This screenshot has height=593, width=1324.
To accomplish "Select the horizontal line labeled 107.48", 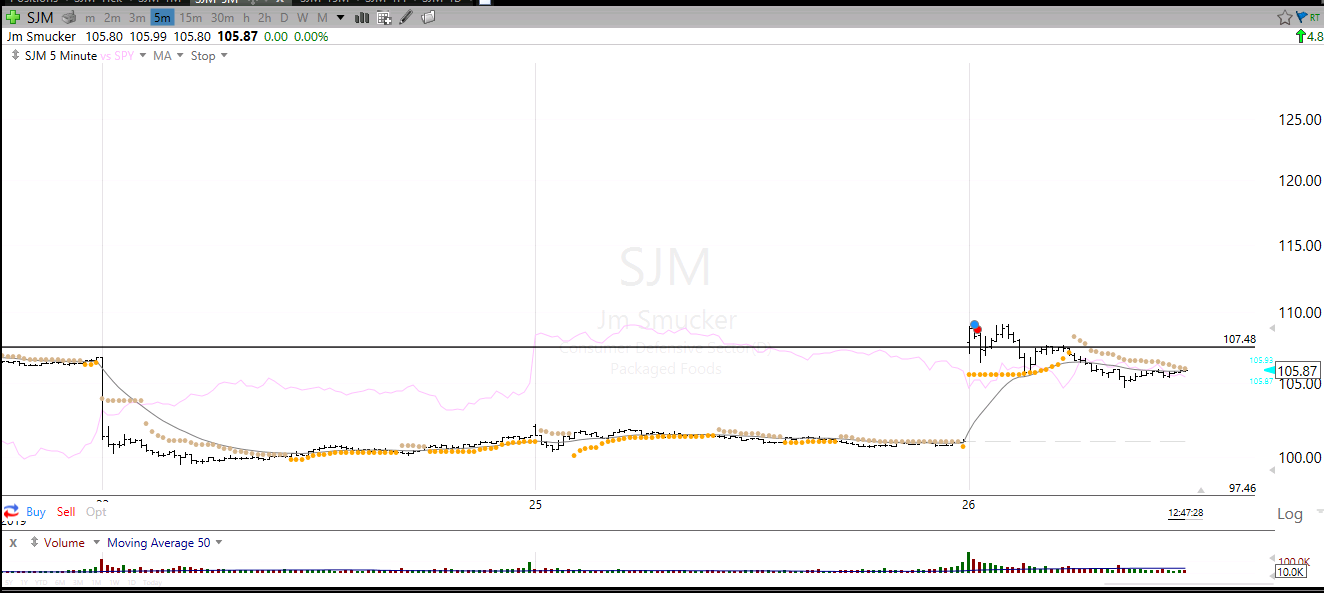I will point(628,347).
